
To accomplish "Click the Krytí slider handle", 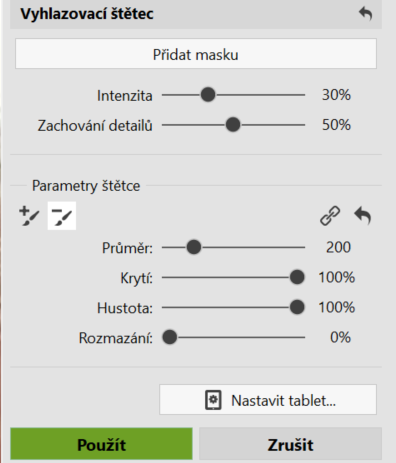I will pyautogui.click(x=297, y=277).
